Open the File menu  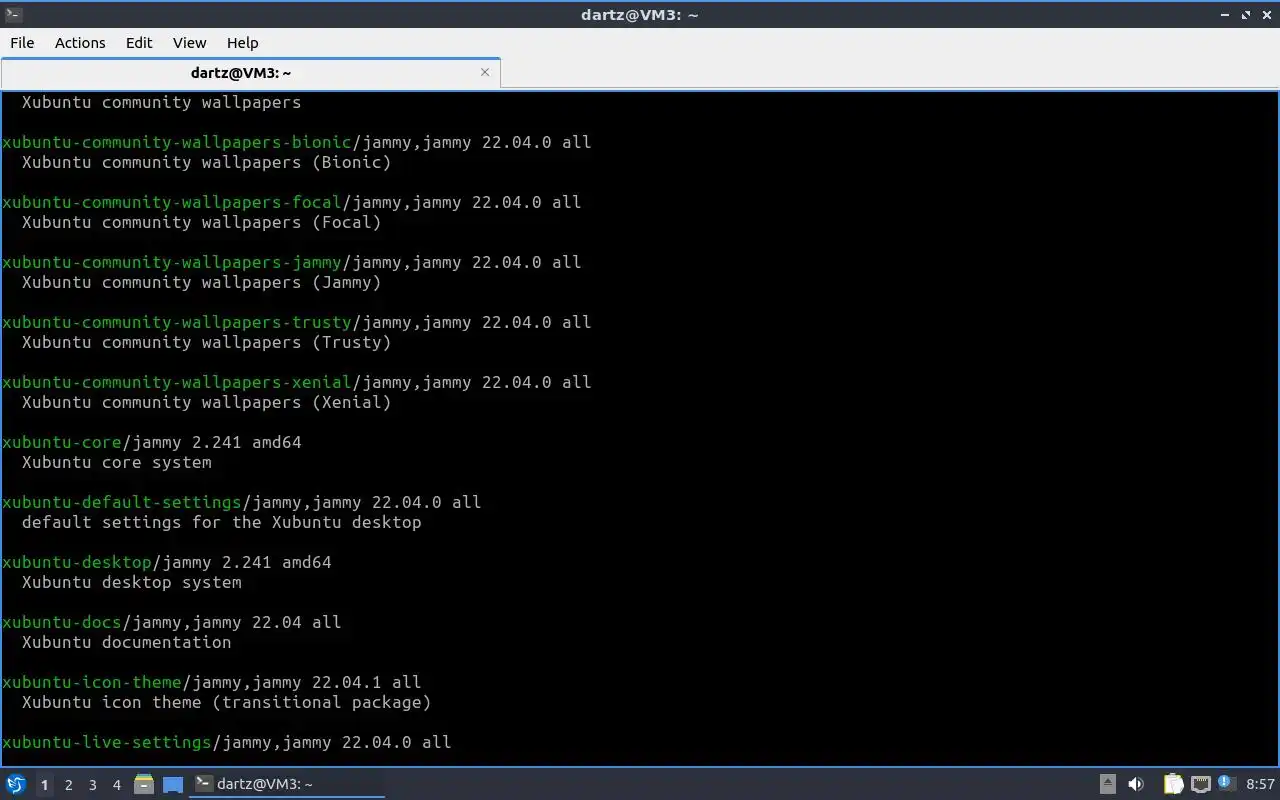[22, 43]
